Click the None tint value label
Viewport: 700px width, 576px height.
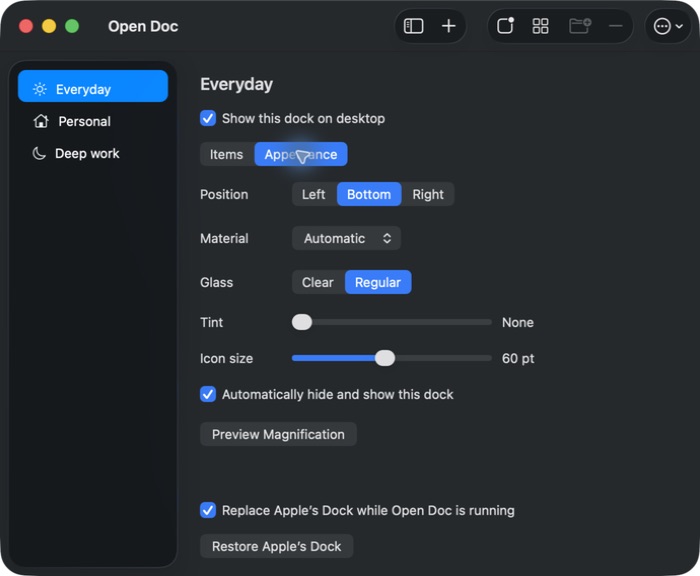(517, 322)
